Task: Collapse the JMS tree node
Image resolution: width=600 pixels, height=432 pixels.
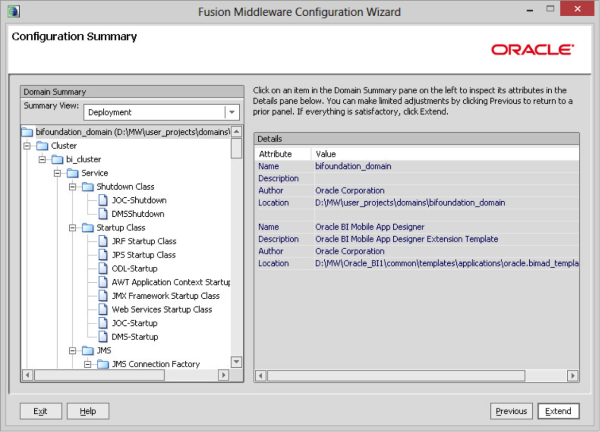Action: (x=71, y=351)
